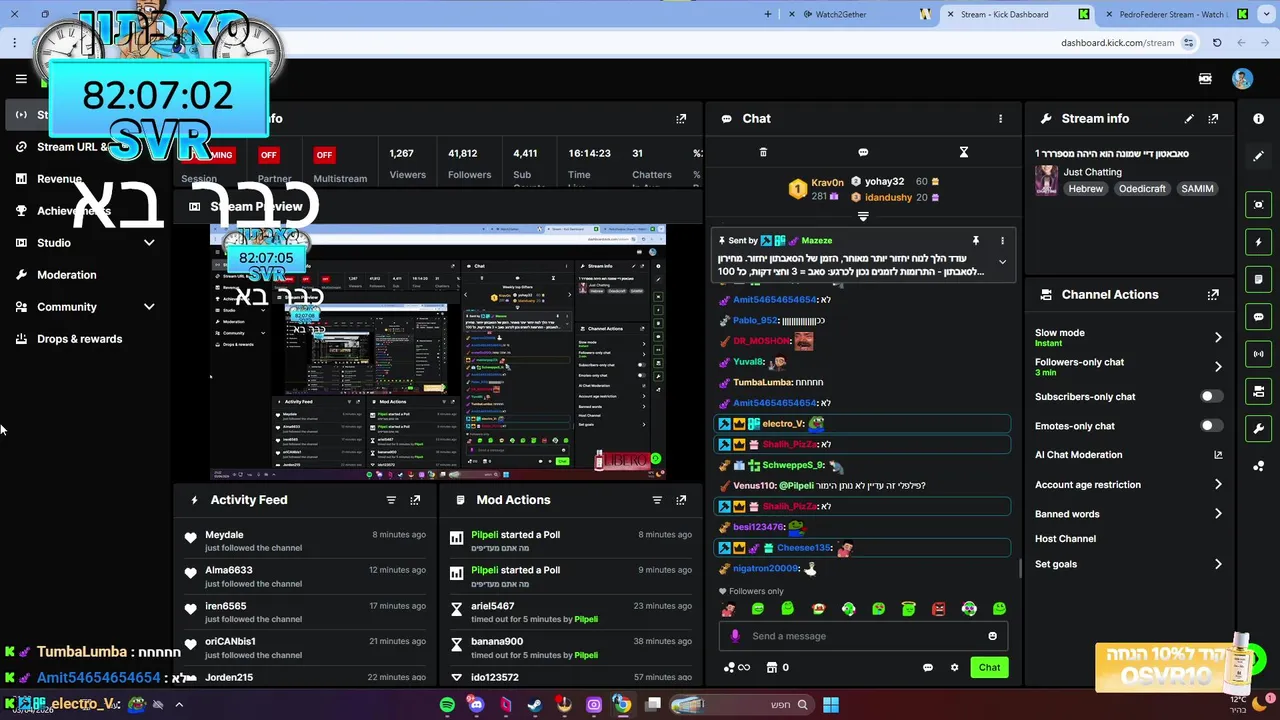The height and width of the screenshot is (720, 1280).
Task: Click the info icon in right sidebar
Action: [x=1258, y=118]
